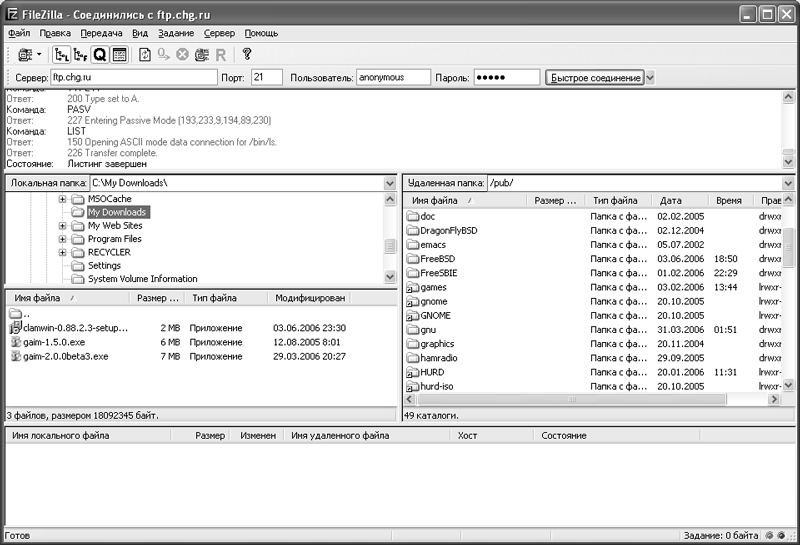Open the Site Manager icon in toolbar
Image resolution: width=800 pixels, height=545 pixels.
tap(24, 54)
